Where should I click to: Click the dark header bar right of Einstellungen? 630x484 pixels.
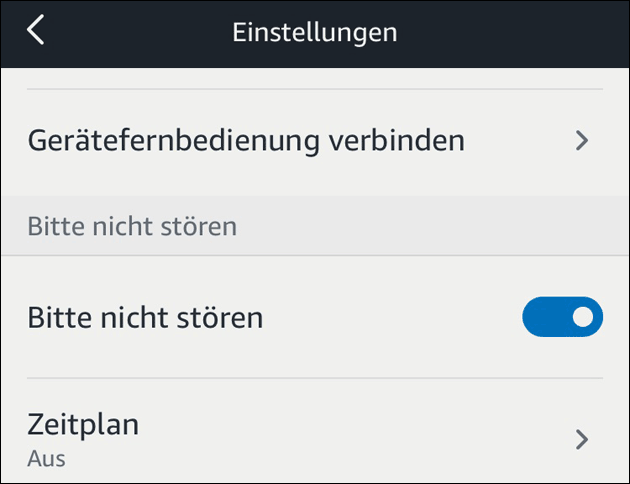[510, 32]
